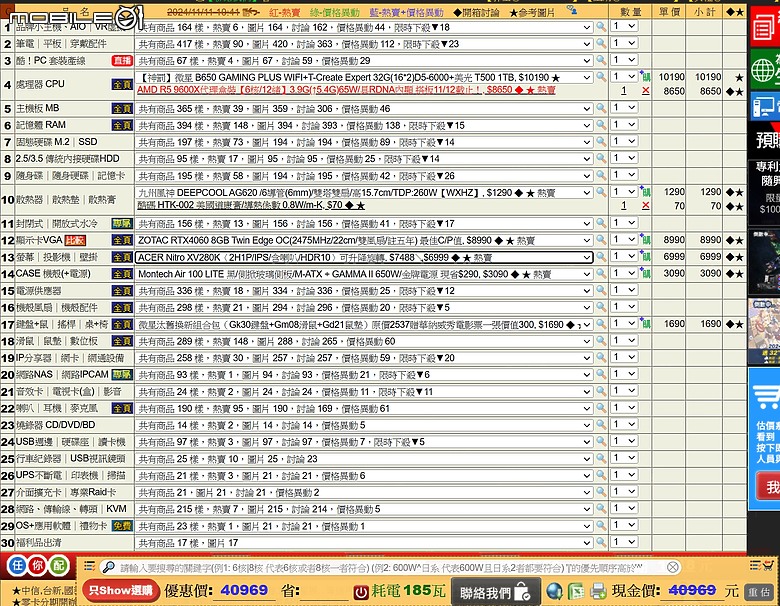Click the 10190 unit price in the B650 row
780x606 pixels.
671,77
